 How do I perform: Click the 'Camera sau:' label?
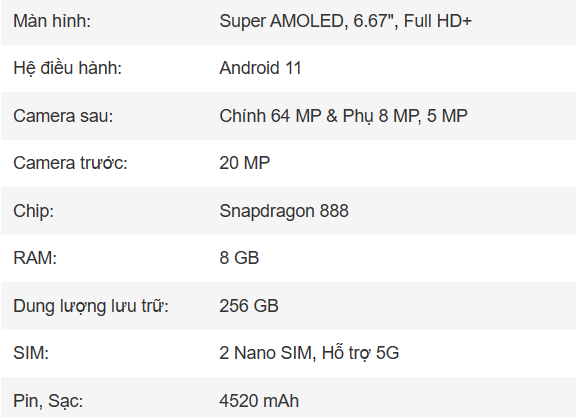(63, 116)
